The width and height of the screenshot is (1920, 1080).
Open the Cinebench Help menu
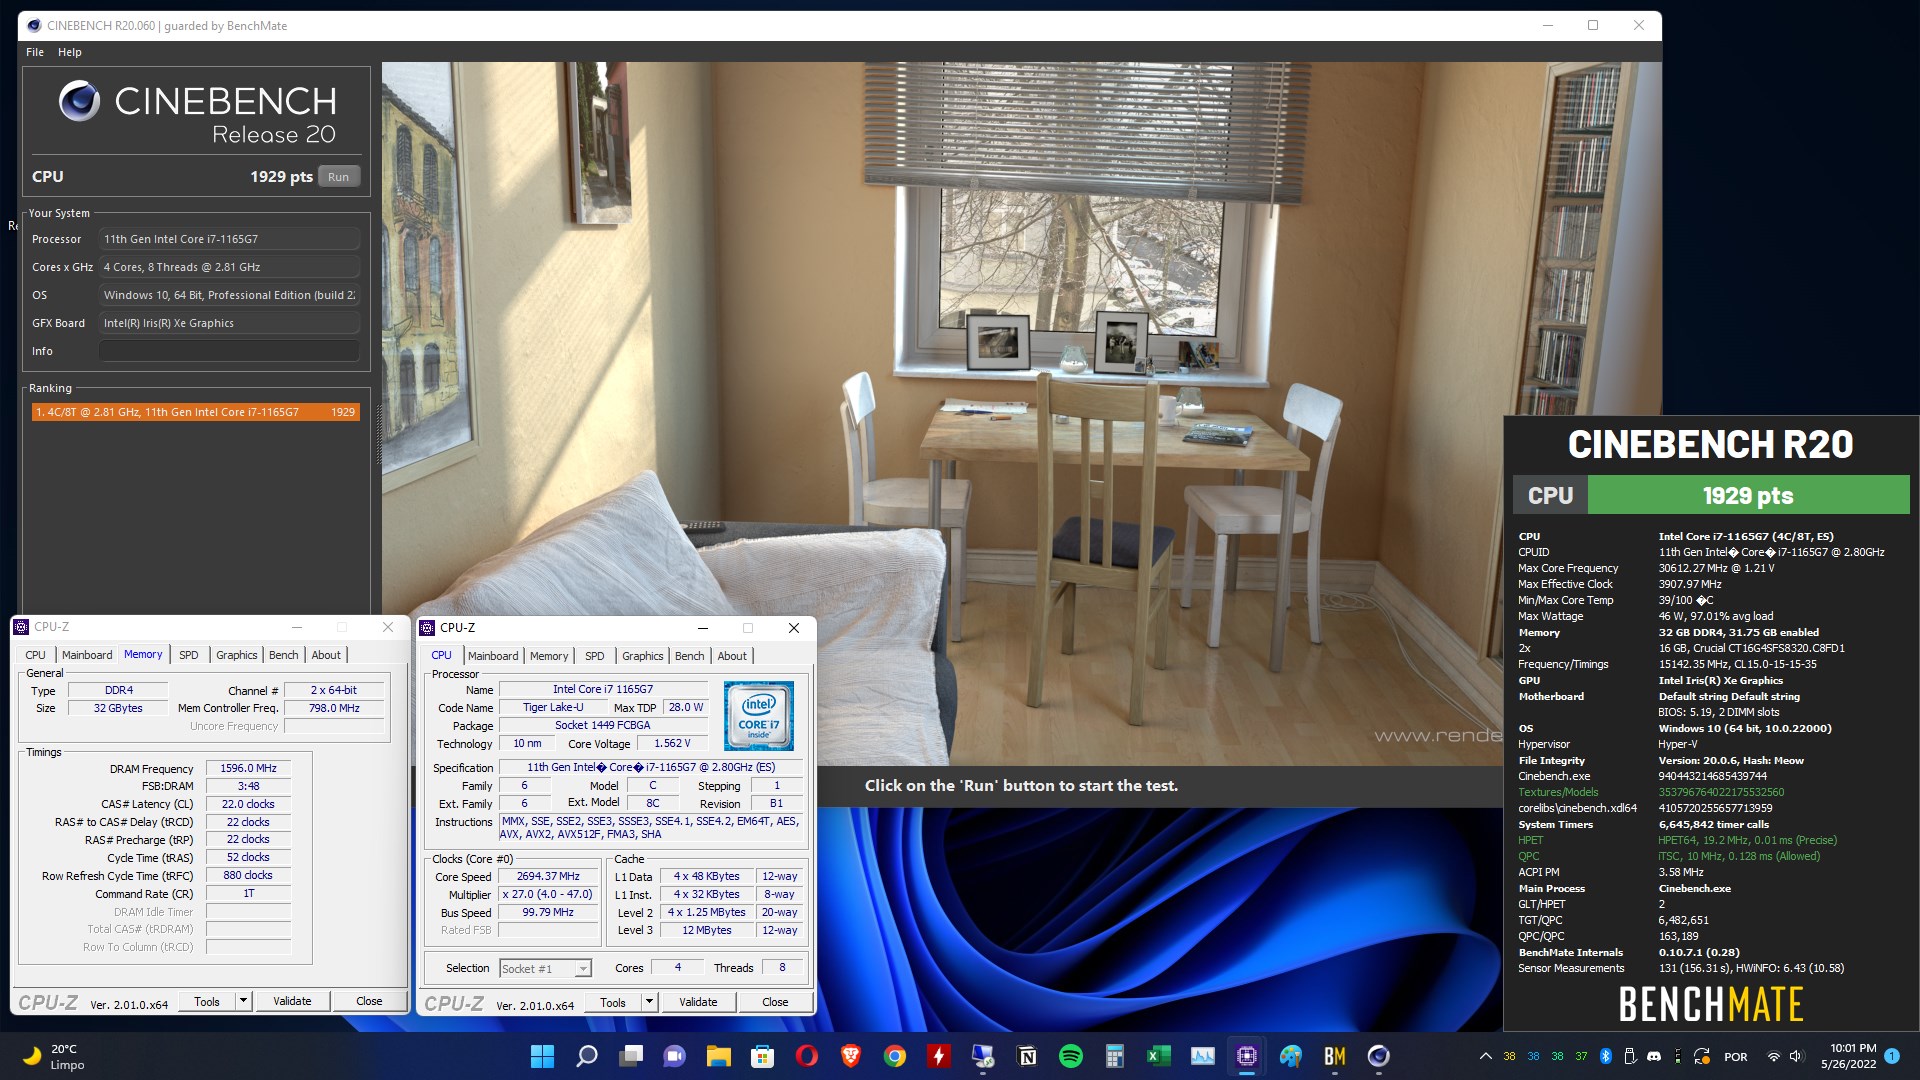(x=70, y=52)
